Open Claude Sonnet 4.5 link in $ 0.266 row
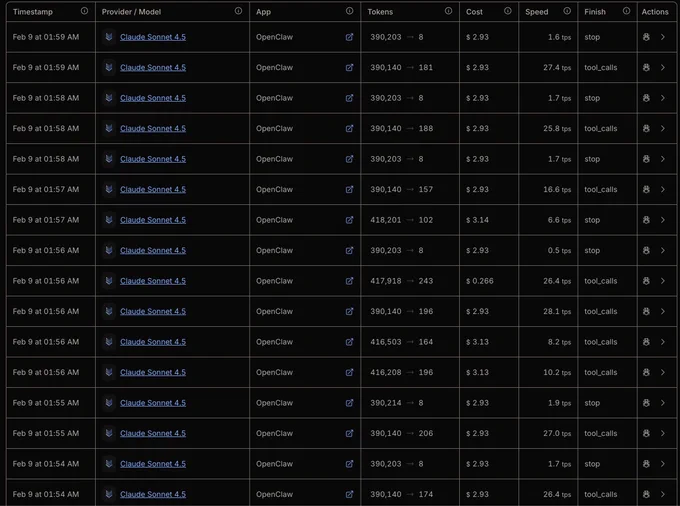680x506 pixels. click(x=153, y=281)
